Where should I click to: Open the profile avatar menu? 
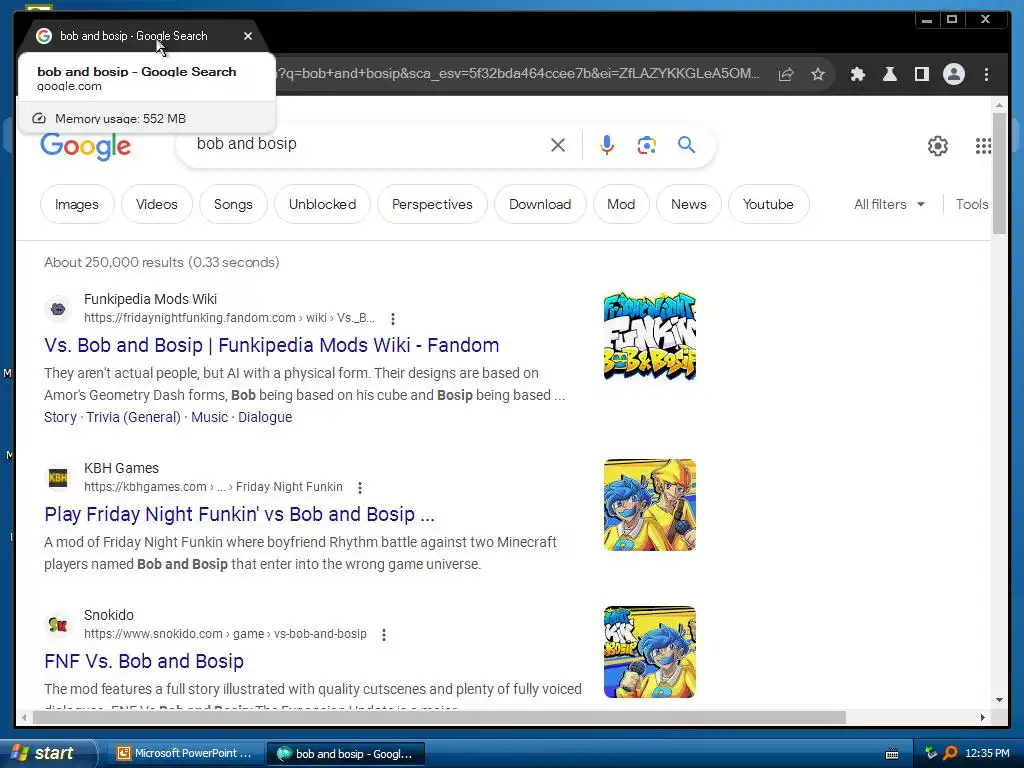click(953, 74)
